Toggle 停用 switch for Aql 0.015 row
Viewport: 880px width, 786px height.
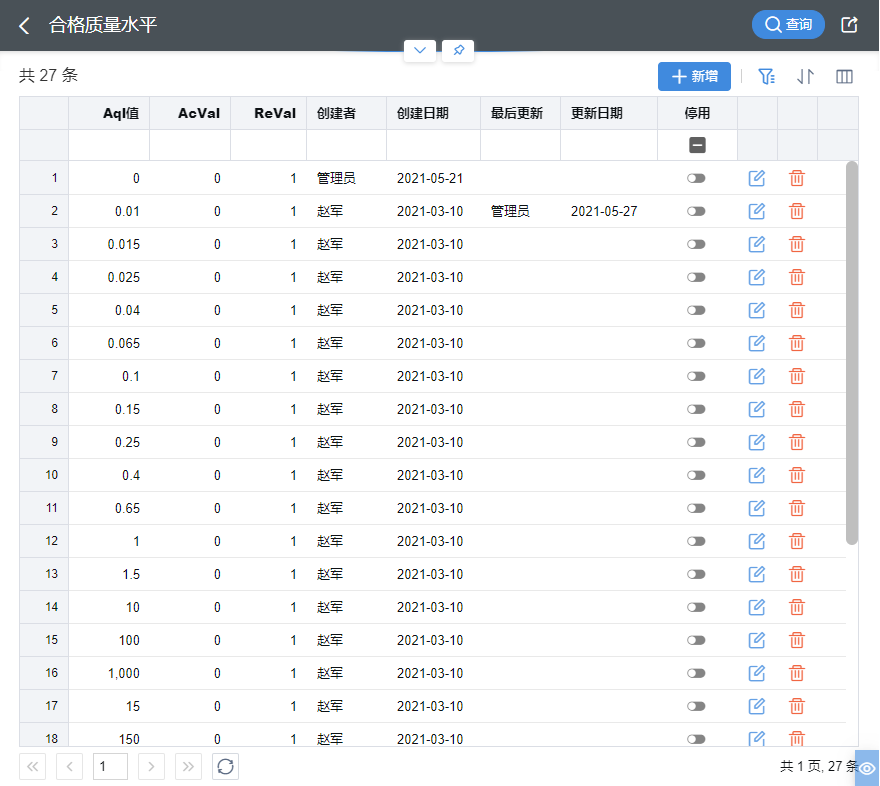click(x=696, y=245)
